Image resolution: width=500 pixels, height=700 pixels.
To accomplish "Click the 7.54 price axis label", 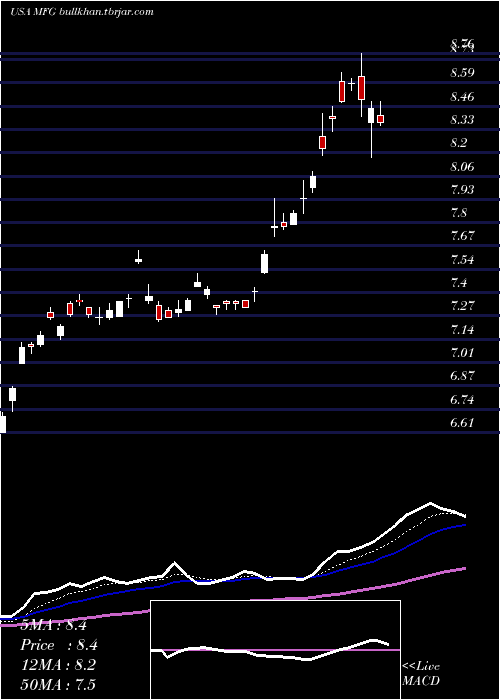I will (462, 260).
